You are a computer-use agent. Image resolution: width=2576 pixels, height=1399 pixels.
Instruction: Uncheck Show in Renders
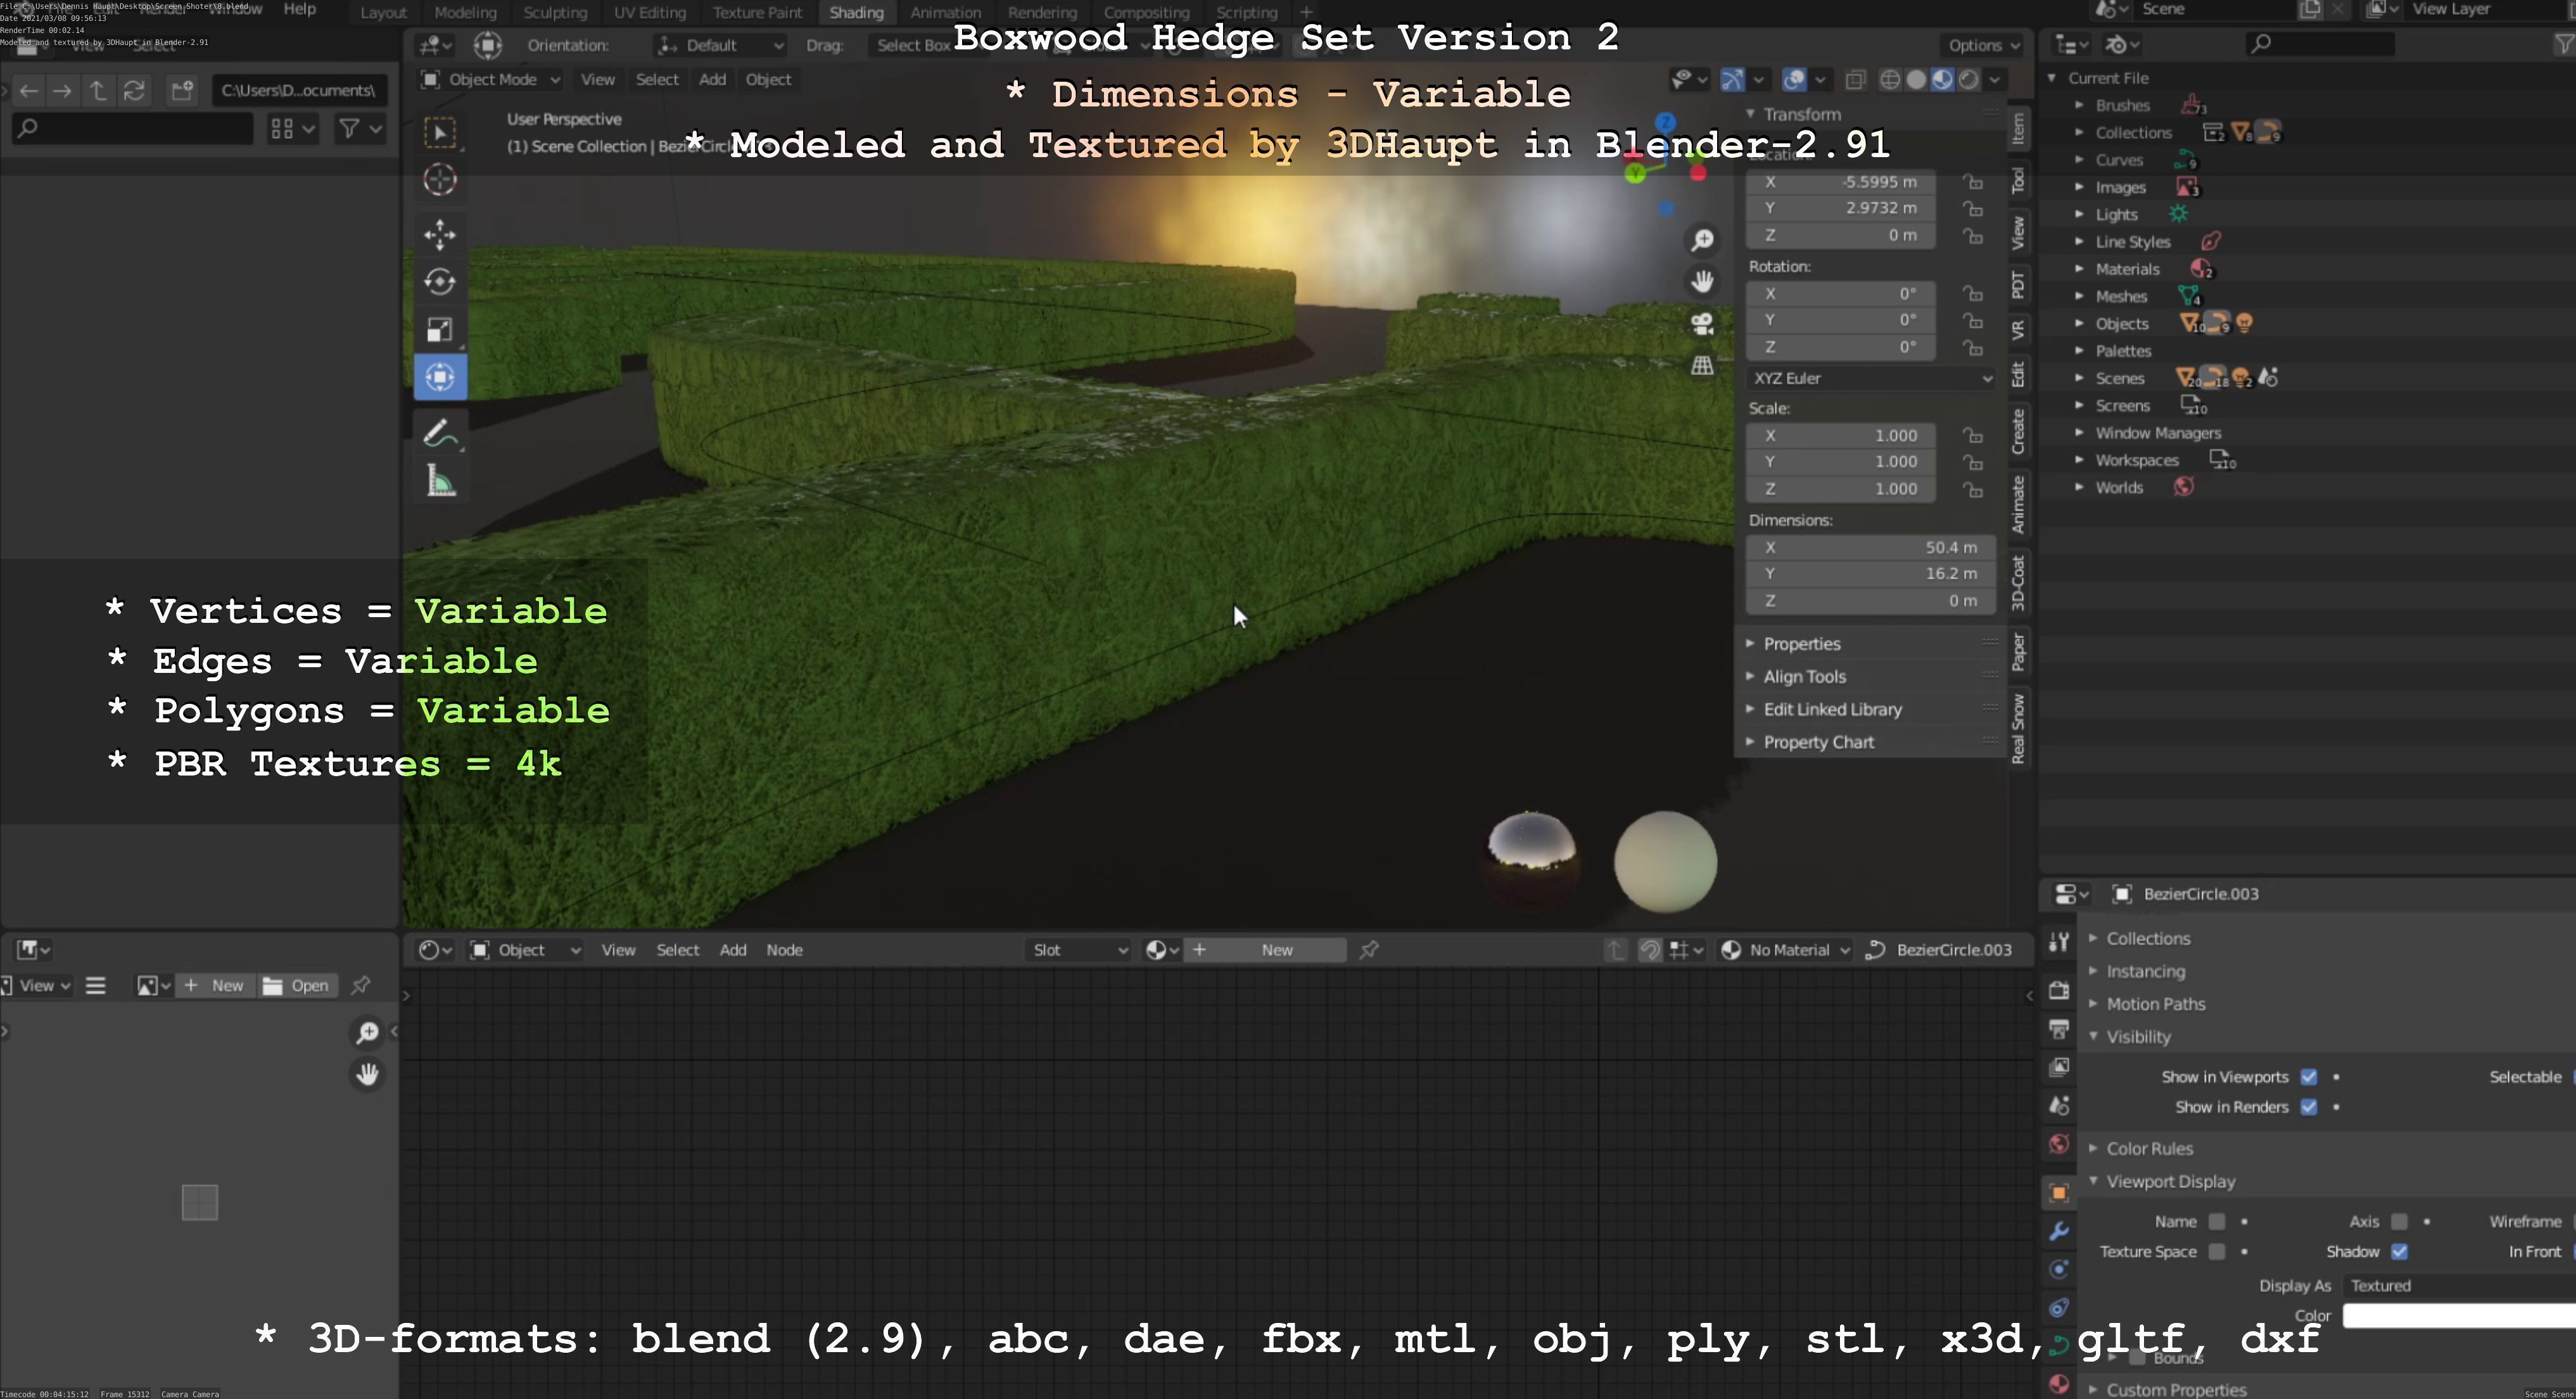pos(2309,1107)
